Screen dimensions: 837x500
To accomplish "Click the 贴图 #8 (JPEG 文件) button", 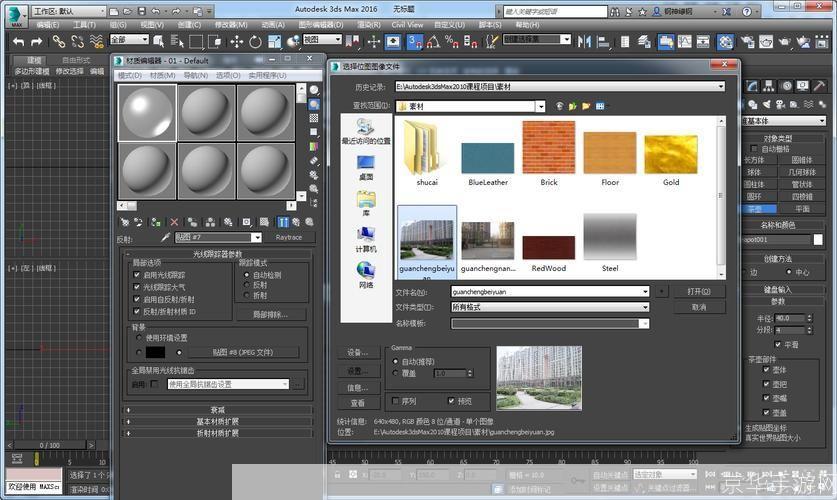I will click(243, 352).
